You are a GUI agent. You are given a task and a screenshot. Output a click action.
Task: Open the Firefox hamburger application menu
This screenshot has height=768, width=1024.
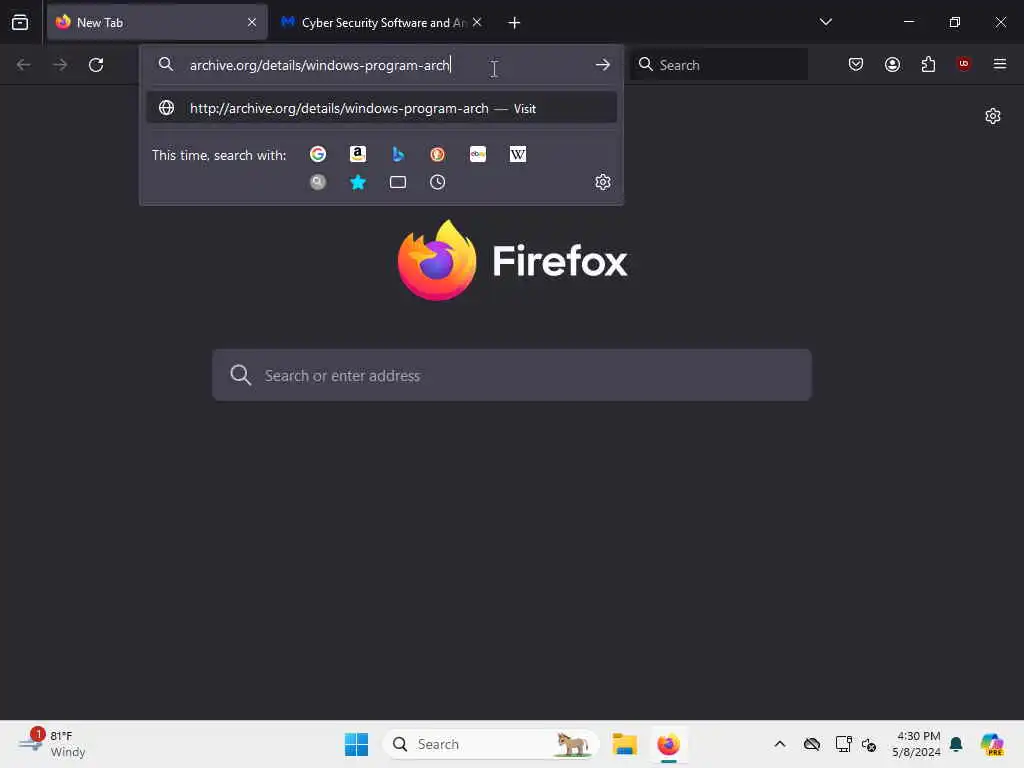(1000, 64)
